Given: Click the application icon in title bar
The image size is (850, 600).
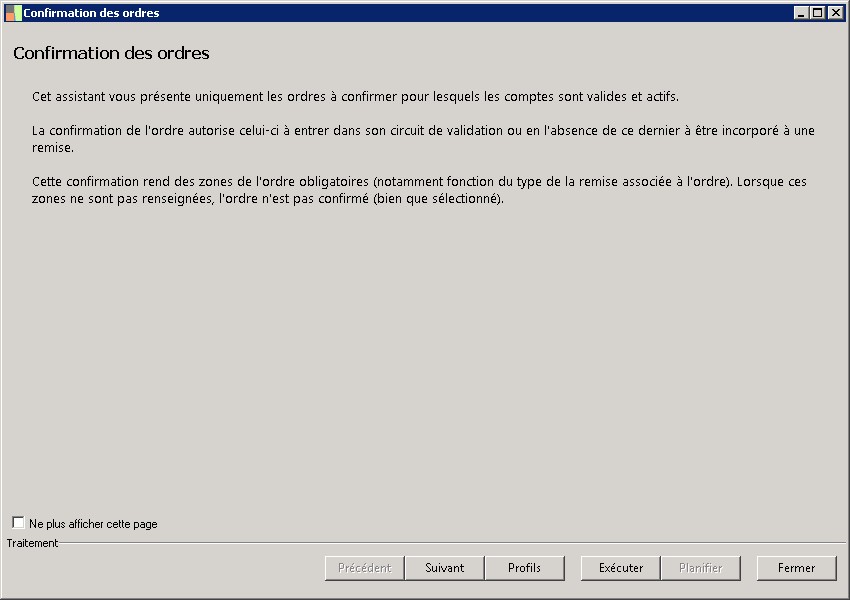Looking at the screenshot, I should 13,12.
